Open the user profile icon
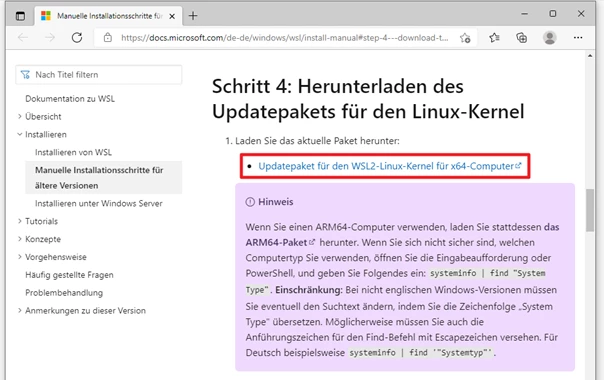Viewport: 604px width, 380px height. pyautogui.click(x=550, y=38)
